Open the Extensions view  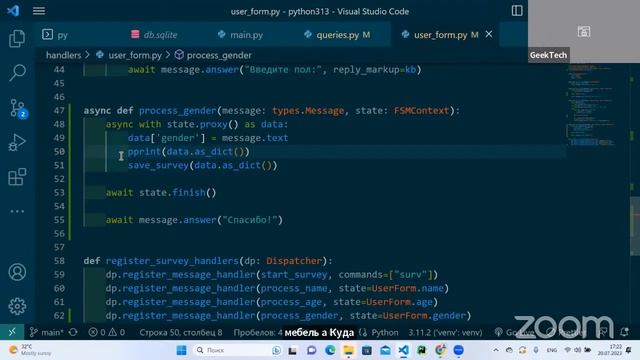pos(17,177)
